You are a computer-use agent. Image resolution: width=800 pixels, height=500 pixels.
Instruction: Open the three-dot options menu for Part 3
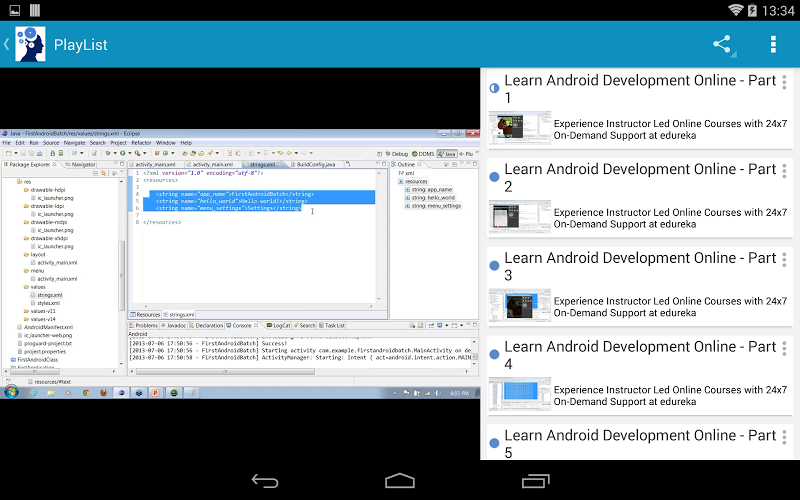click(x=784, y=259)
